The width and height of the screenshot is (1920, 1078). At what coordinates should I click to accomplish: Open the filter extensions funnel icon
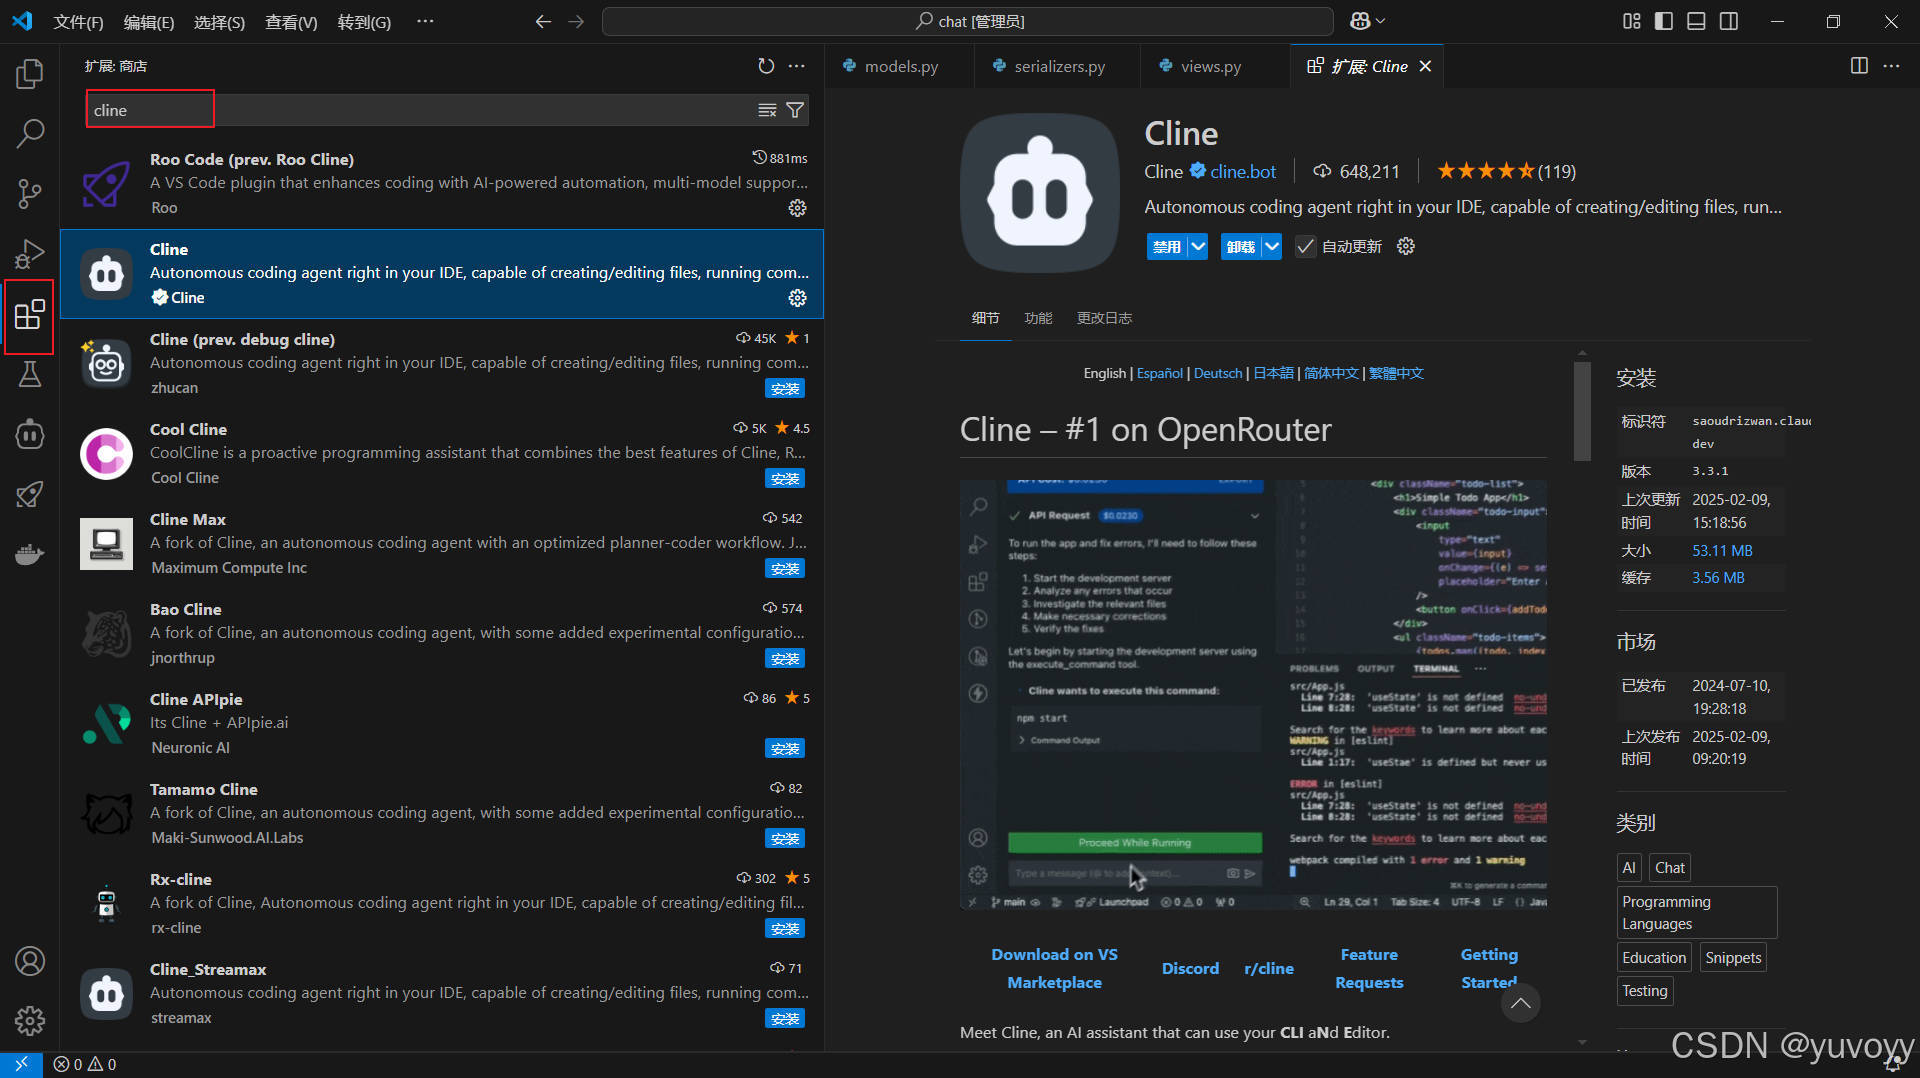(x=795, y=110)
